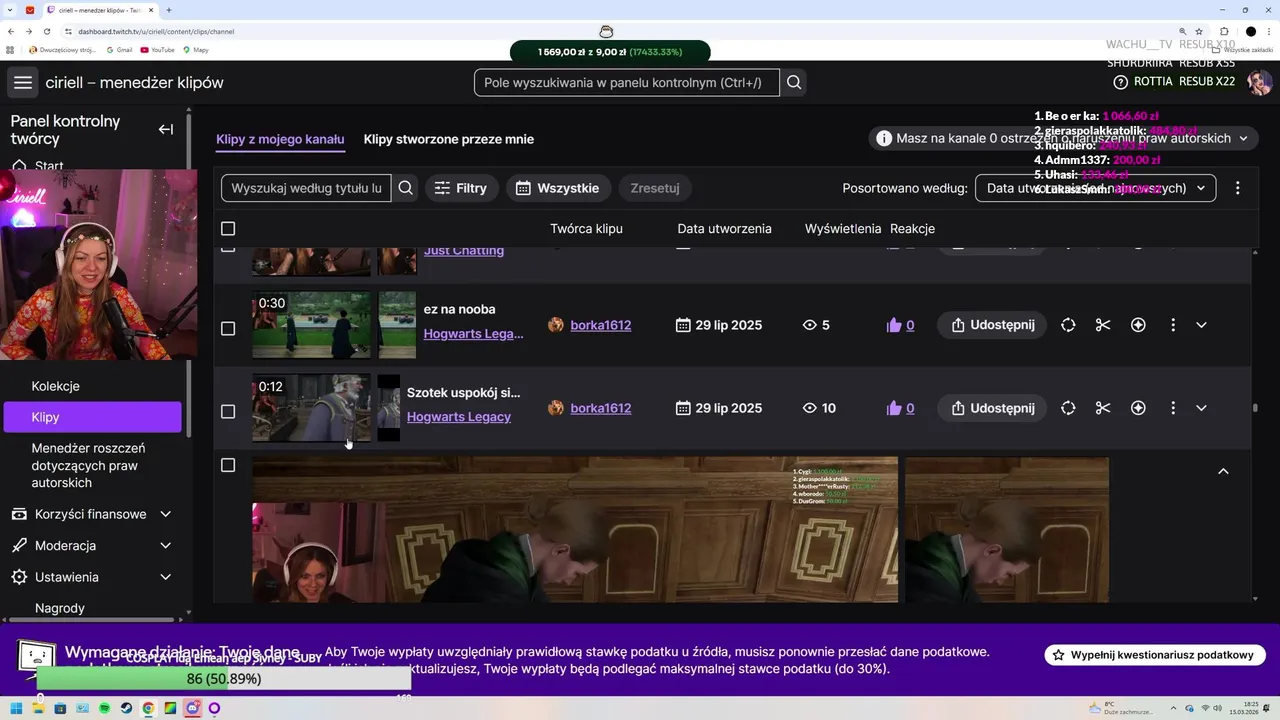Click the dashboard search magnifier button
1280x720 pixels.
click(794, 83)
